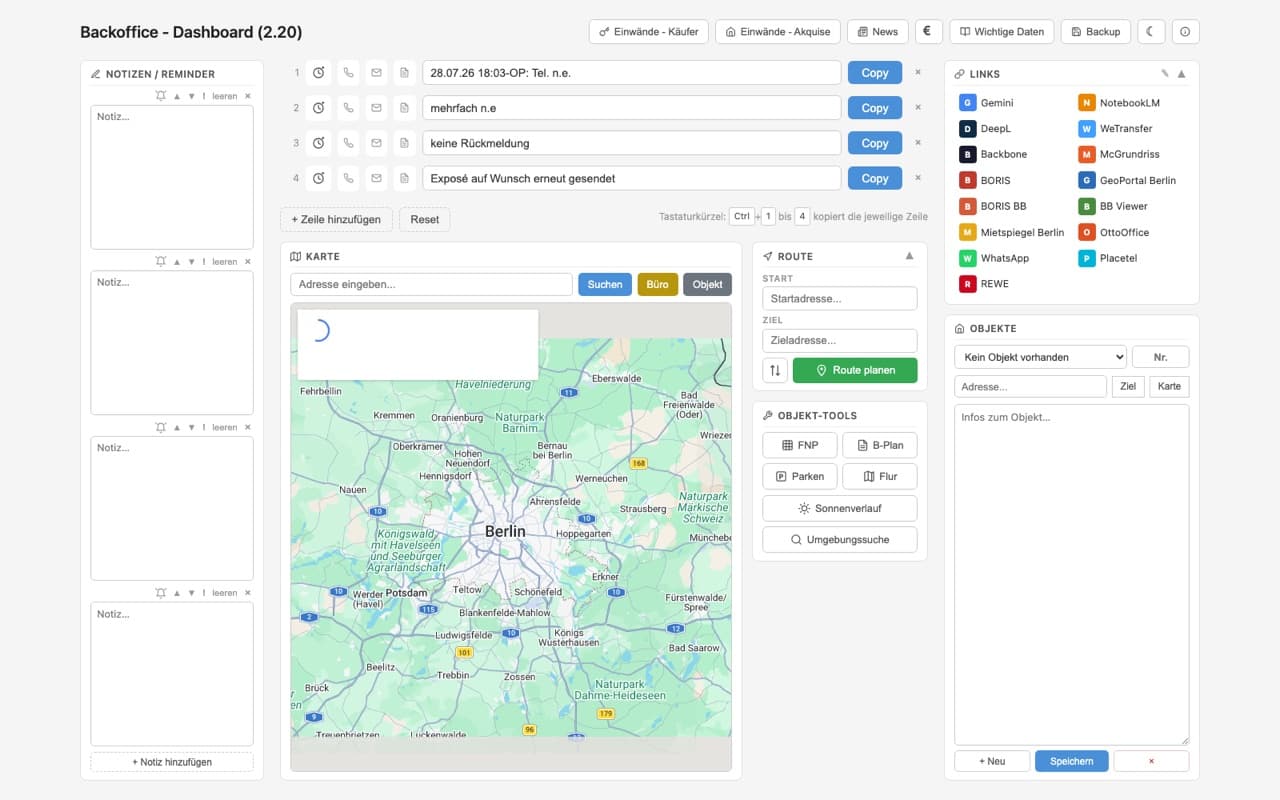Swap start and destination addresses
The height and width of the screenshot is (800, 1280).
click(x=775, y=370)
